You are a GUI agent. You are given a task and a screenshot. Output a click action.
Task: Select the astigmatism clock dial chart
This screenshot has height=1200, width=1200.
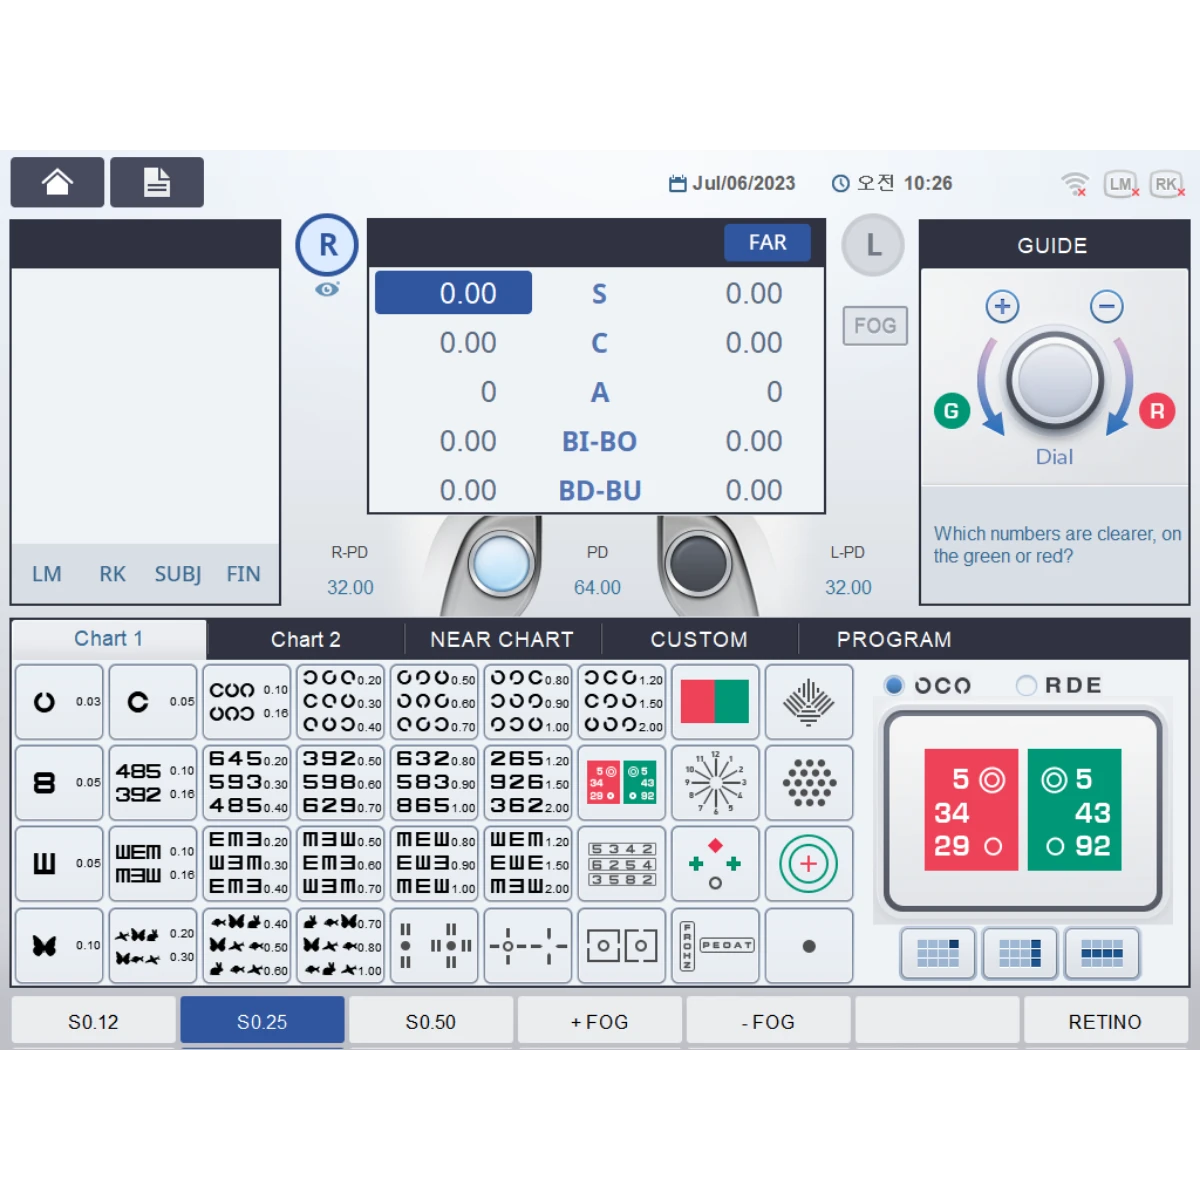[715, 782]
